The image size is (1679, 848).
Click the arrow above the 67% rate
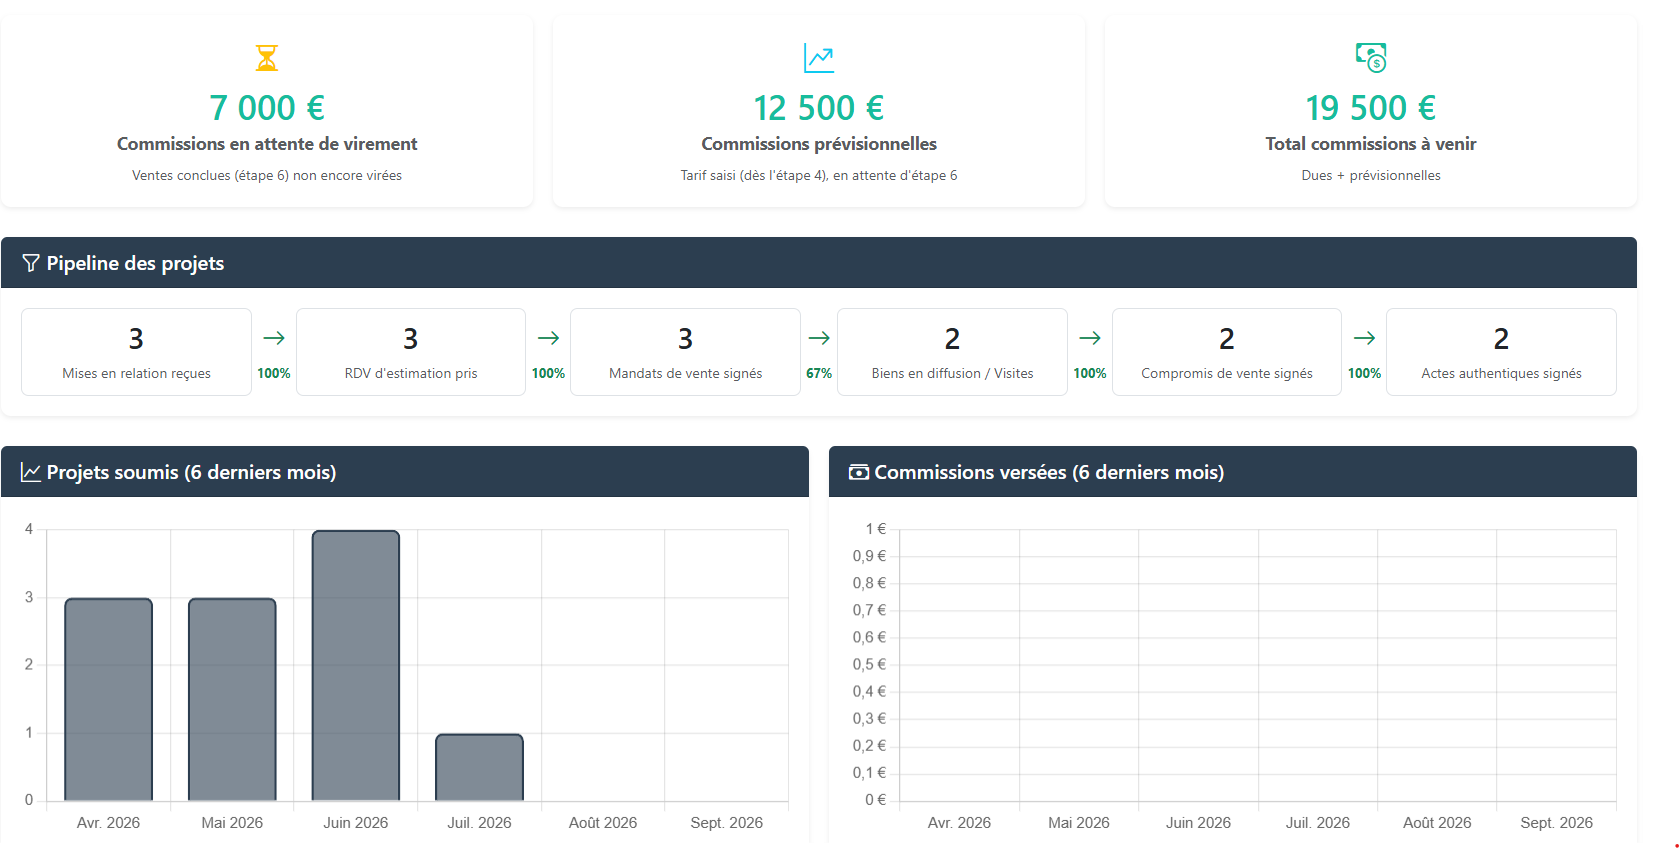pyautogui.click(x=819, y=338)
